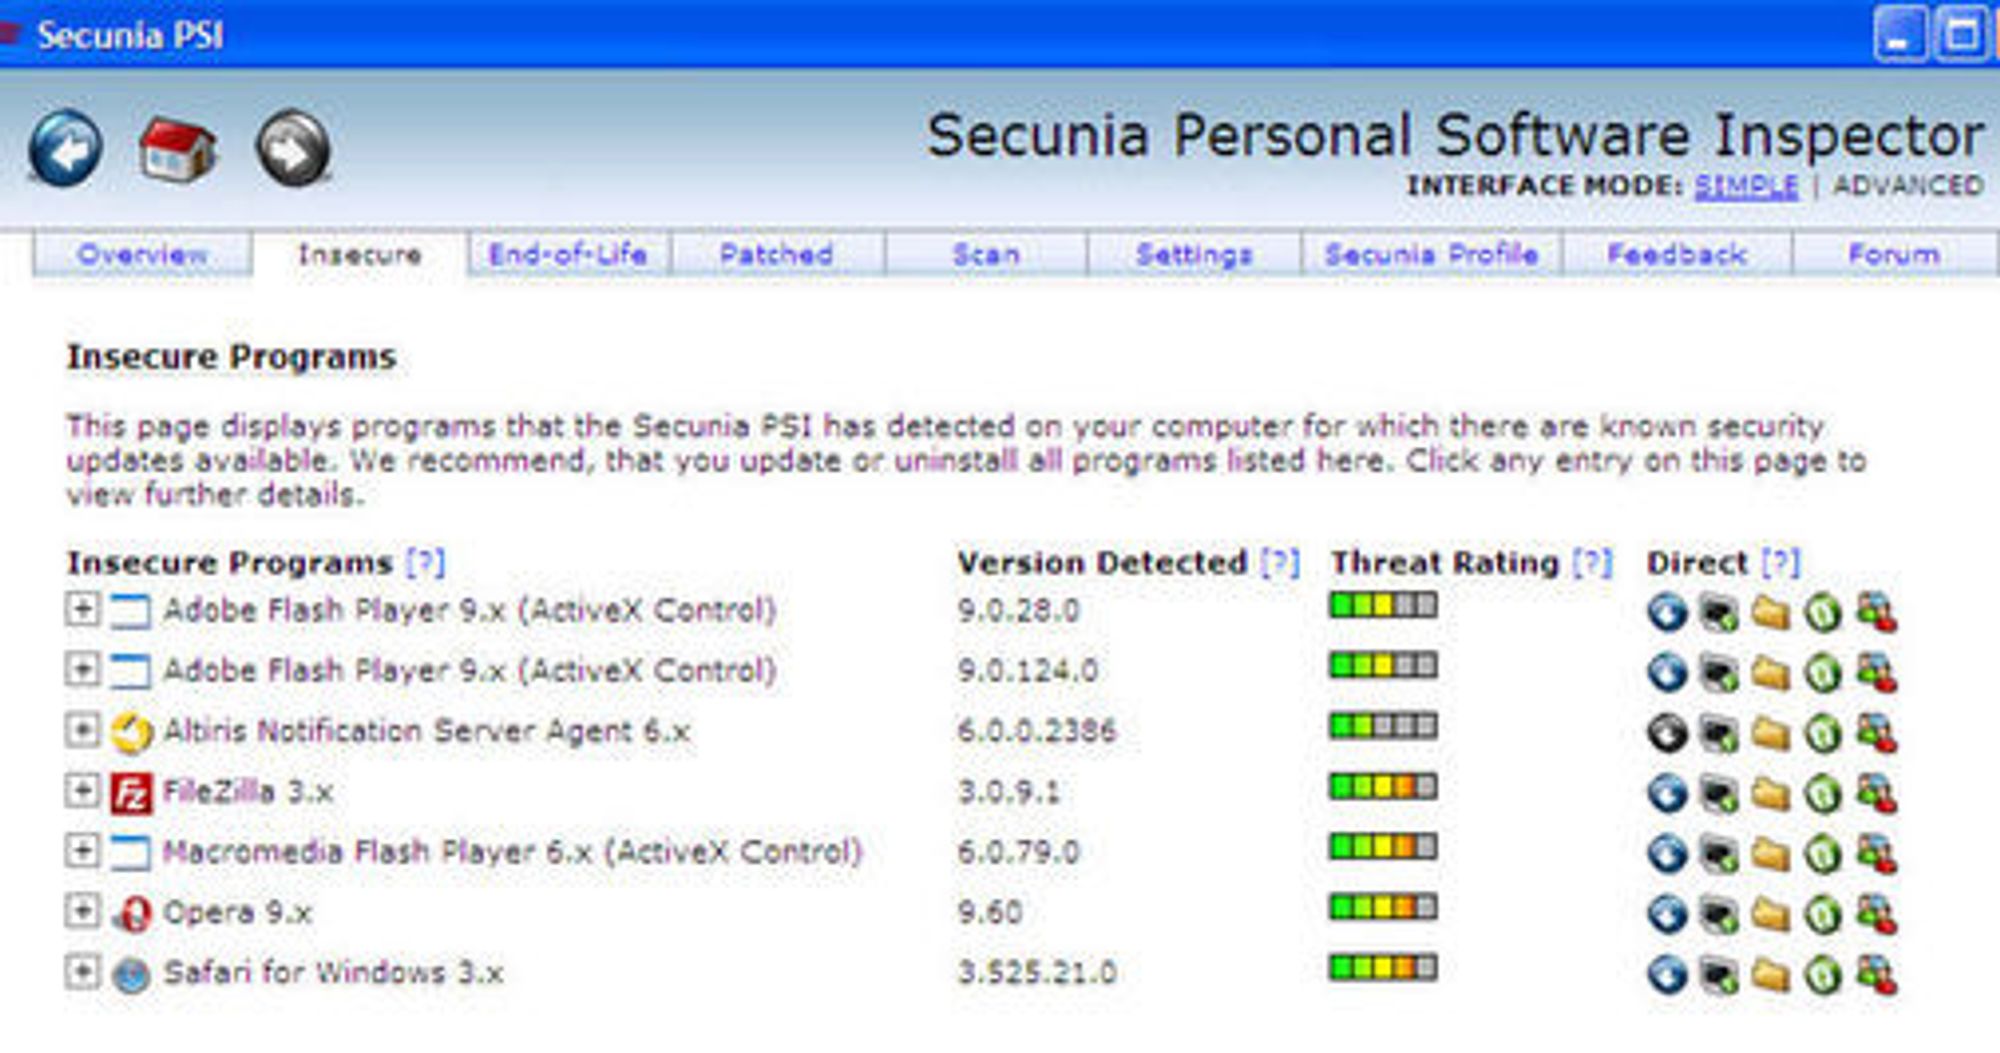Expand the Macromedia Flash Player 6.x entry

[83, 851]
